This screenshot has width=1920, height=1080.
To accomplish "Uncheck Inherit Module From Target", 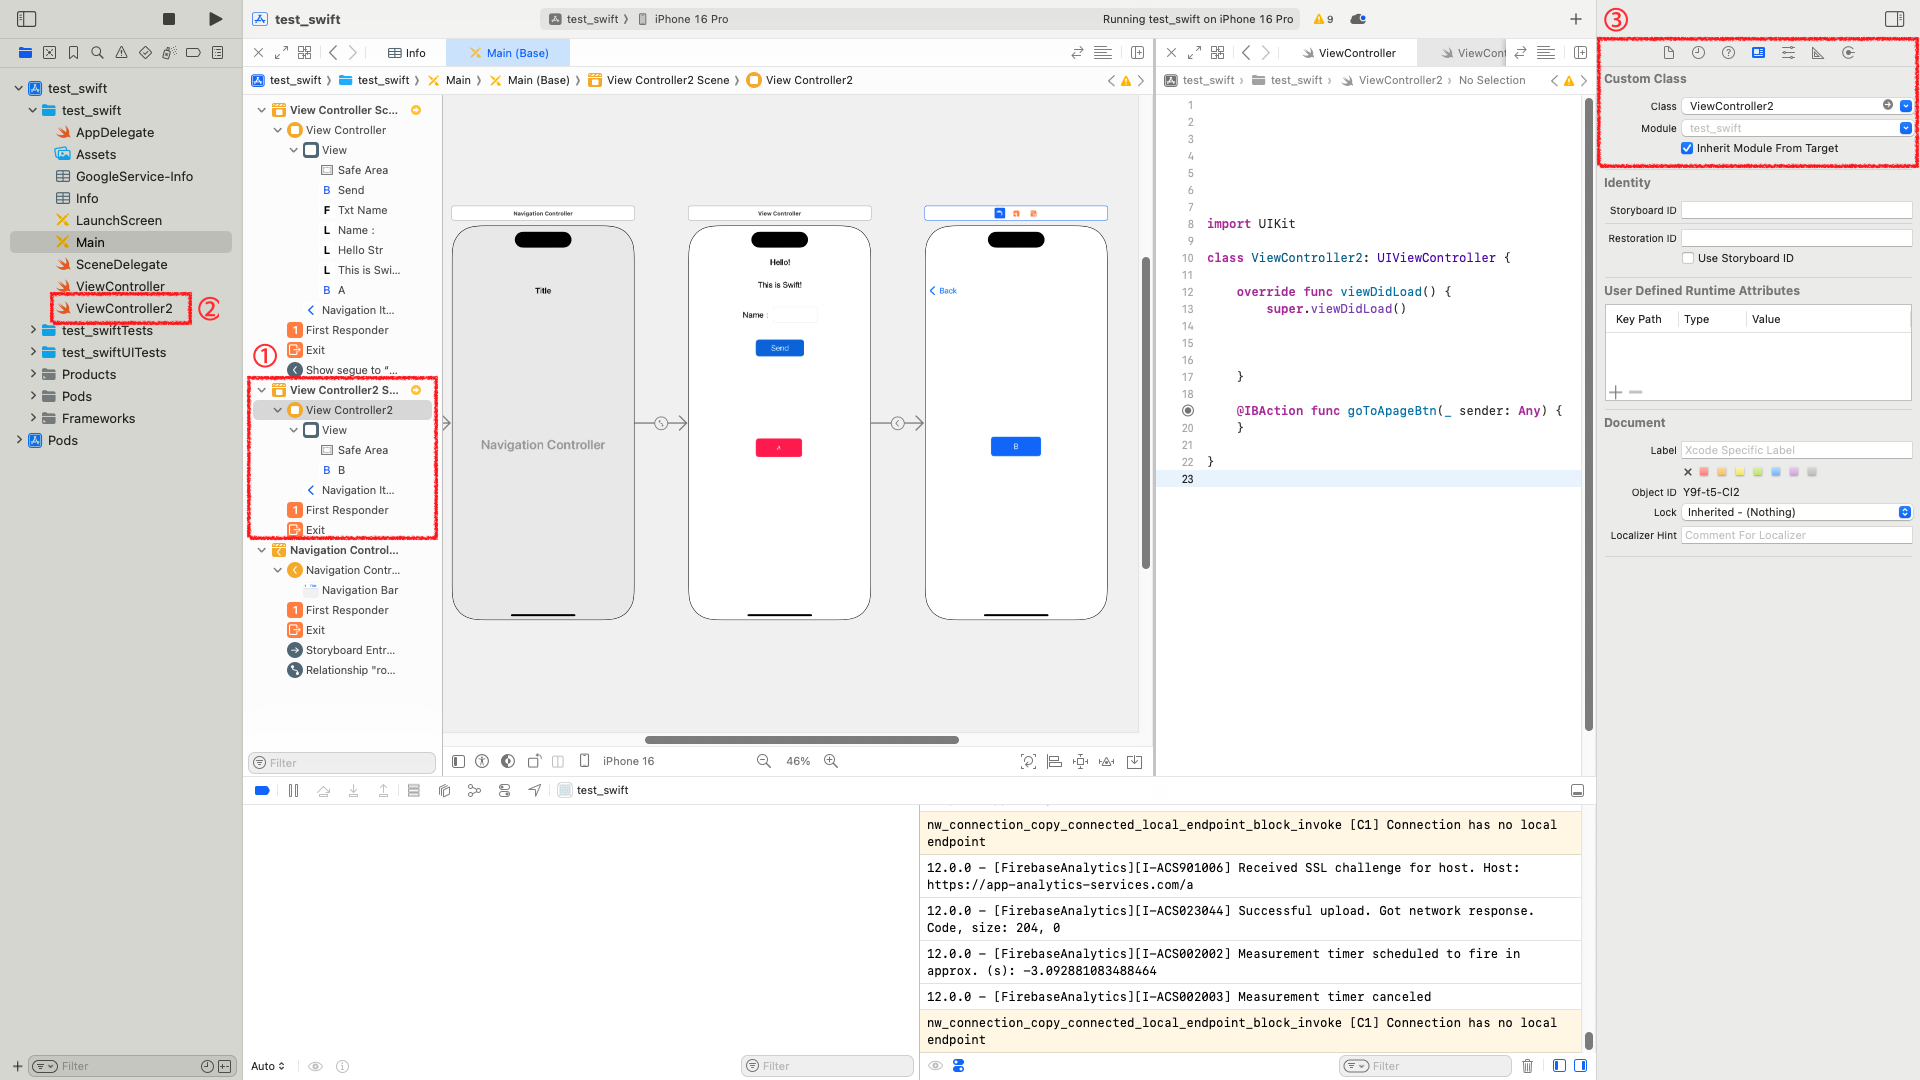I will click(x=1687, y=148).
